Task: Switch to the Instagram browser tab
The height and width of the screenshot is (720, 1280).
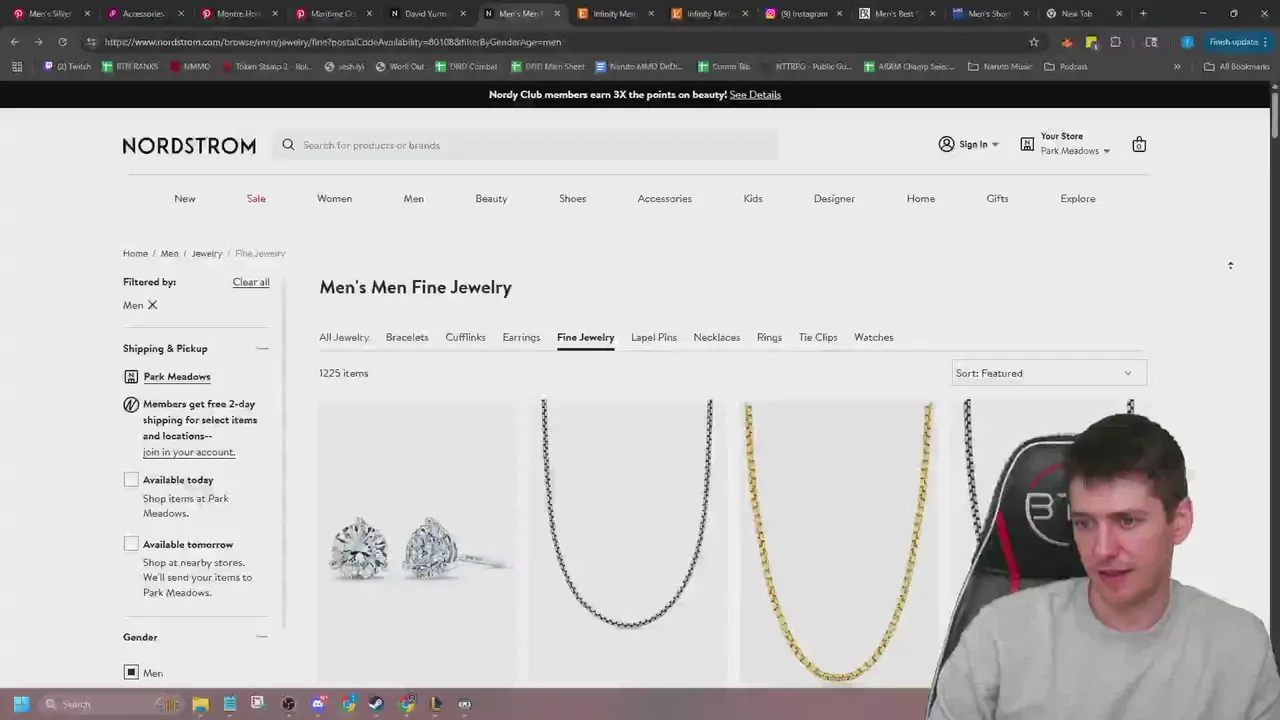Action: pyautogui.click(x=802, y=14)
